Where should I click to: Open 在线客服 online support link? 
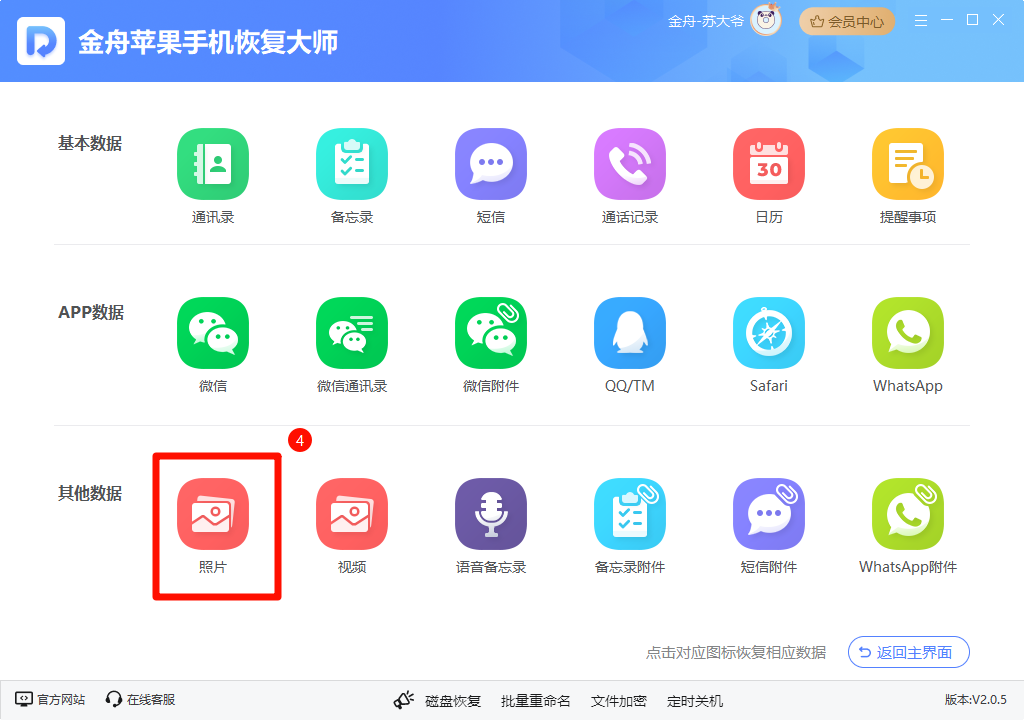[140, 700]
